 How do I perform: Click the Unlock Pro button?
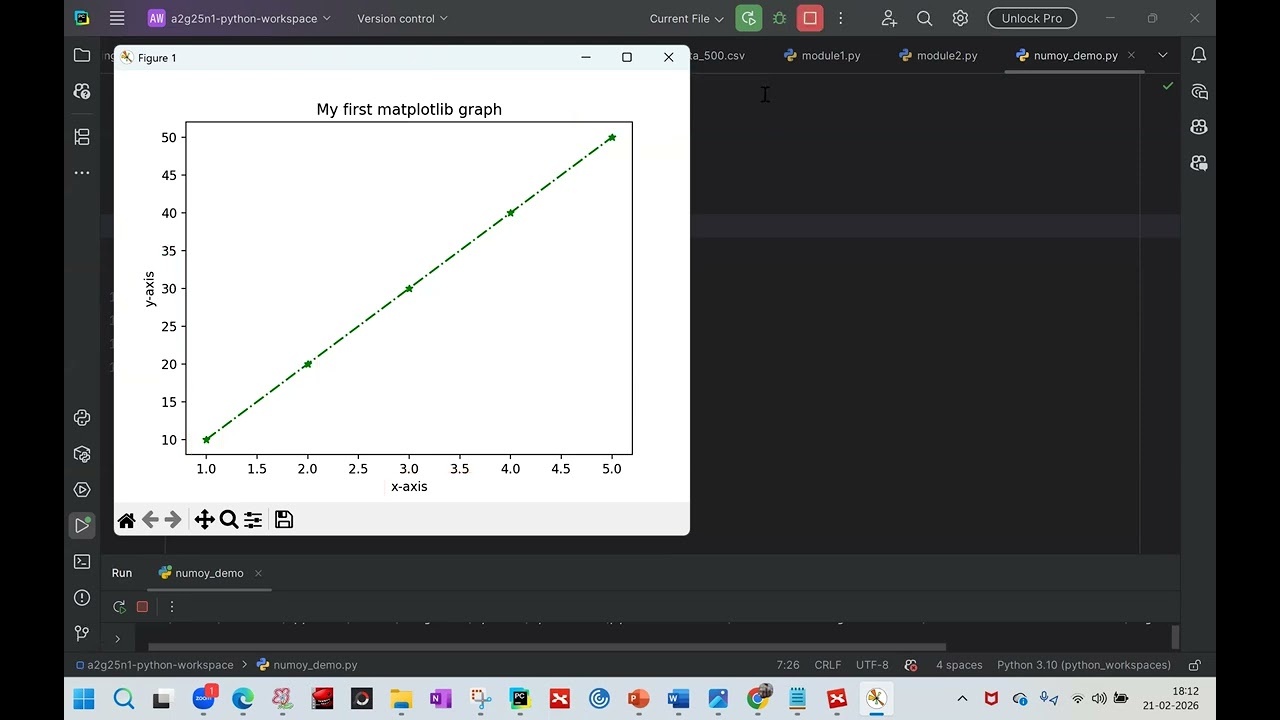click(1032, 18)
